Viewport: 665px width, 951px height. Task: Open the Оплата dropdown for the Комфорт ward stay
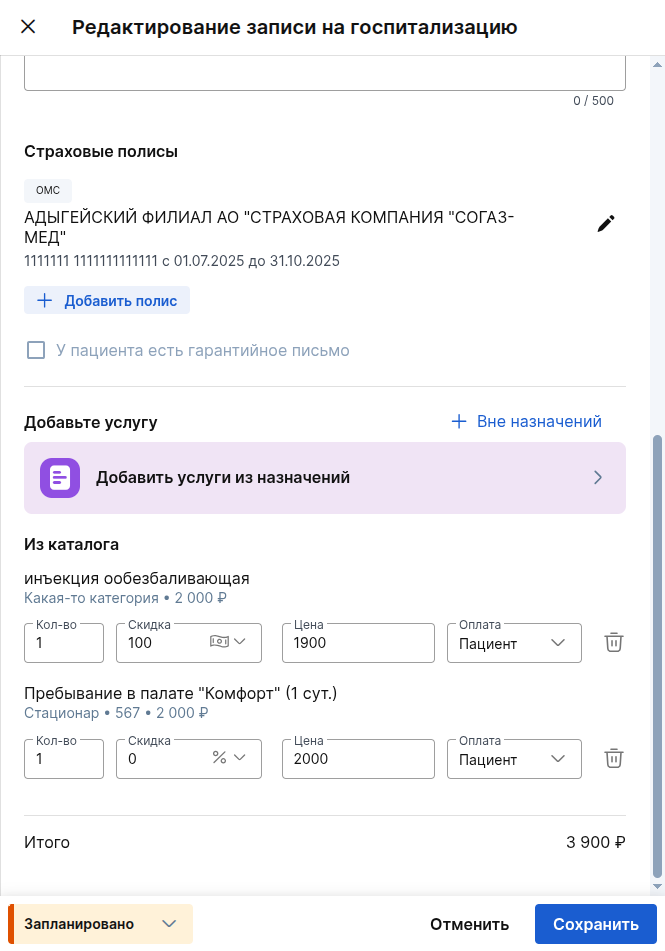click(514, 758)
